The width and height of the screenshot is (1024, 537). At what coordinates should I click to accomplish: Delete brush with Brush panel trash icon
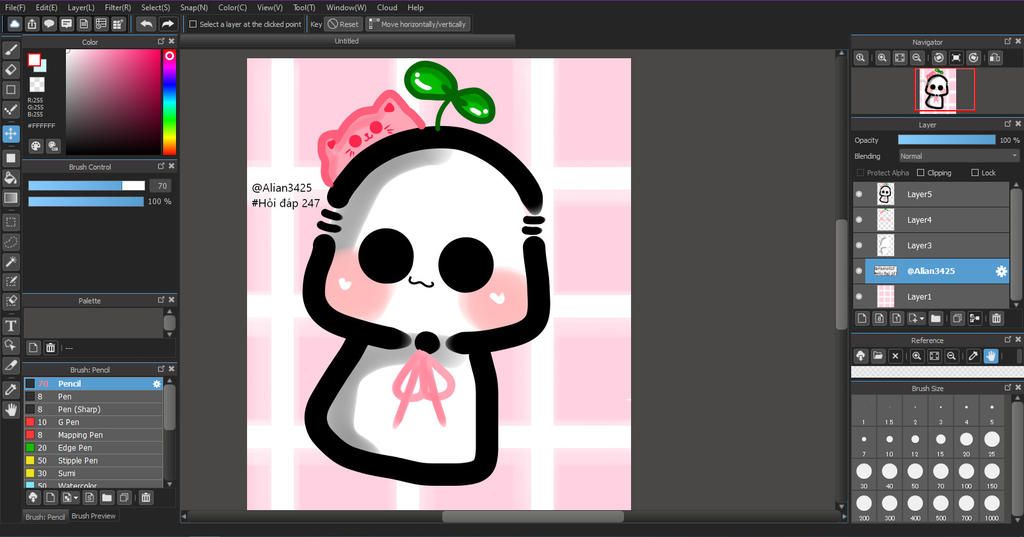(x=146, y=498)
